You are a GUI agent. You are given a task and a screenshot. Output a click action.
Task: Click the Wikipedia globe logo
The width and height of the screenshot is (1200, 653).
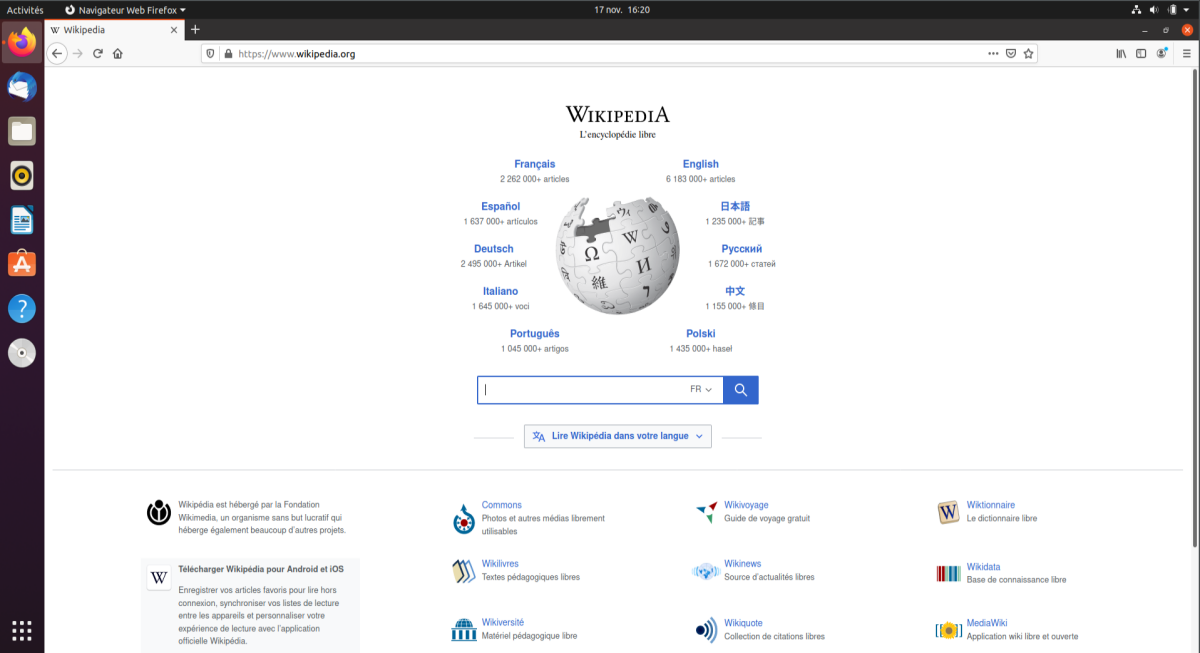(x=617, y=254)
